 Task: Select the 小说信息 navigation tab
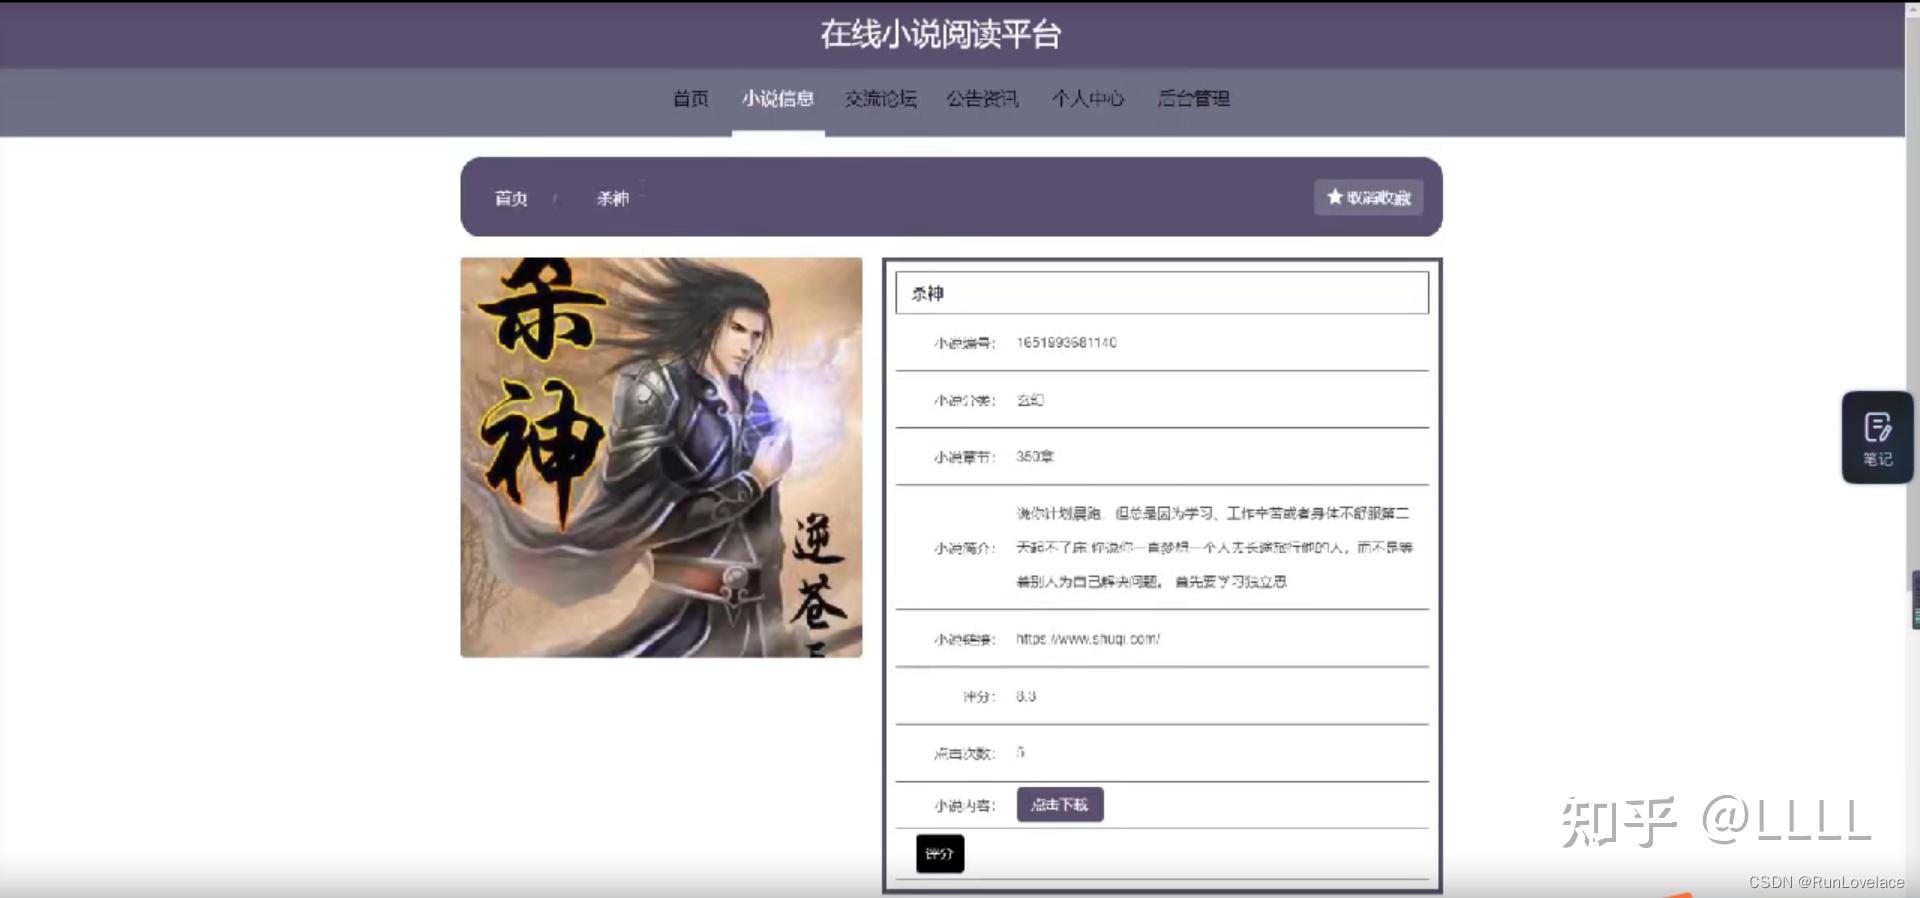coord(778,99)
